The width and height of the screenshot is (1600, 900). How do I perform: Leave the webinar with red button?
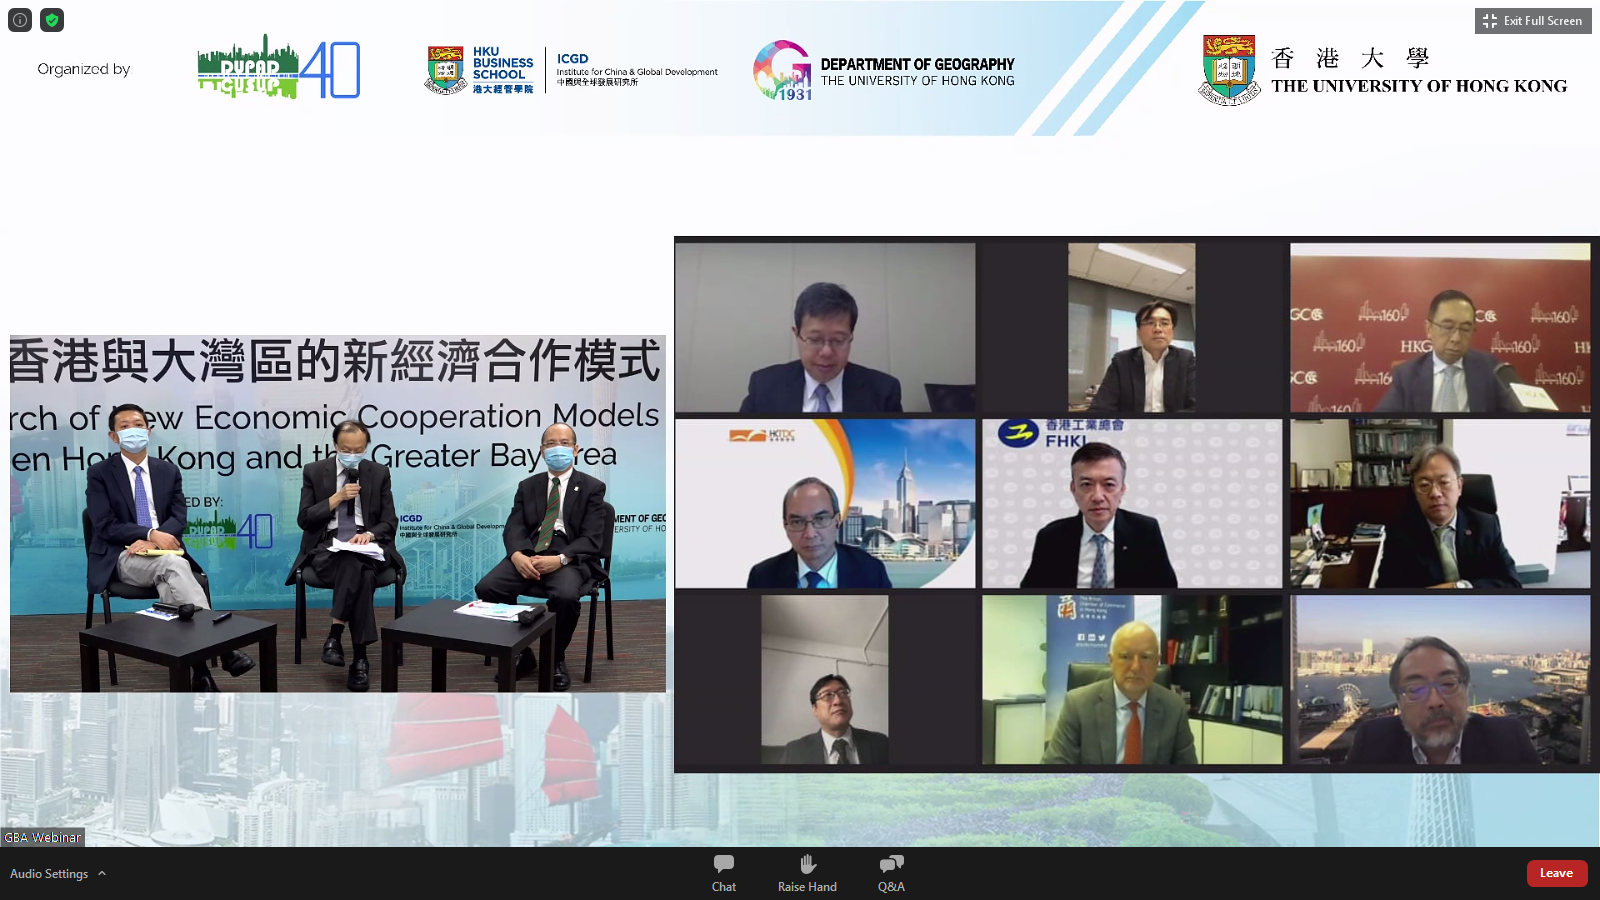click(1556, 873)
